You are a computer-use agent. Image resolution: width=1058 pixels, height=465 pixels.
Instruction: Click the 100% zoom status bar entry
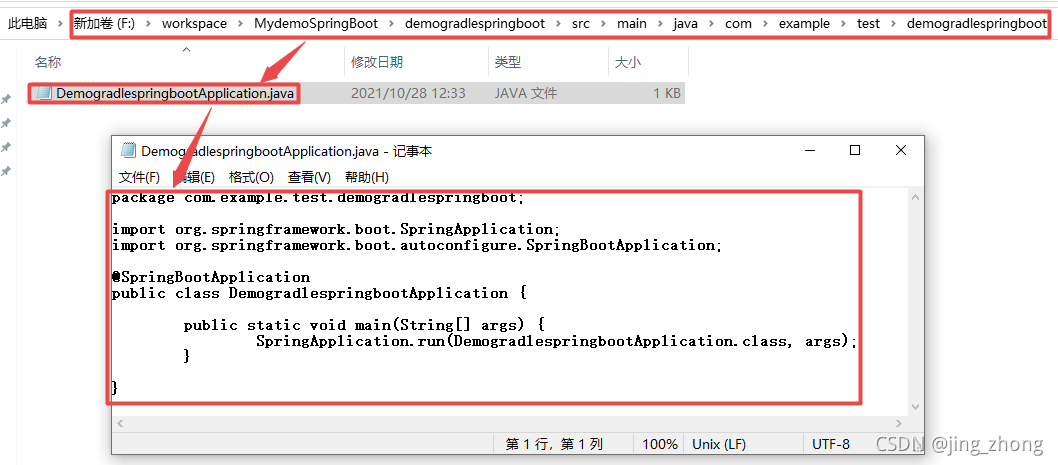click(x=660, y=444)
